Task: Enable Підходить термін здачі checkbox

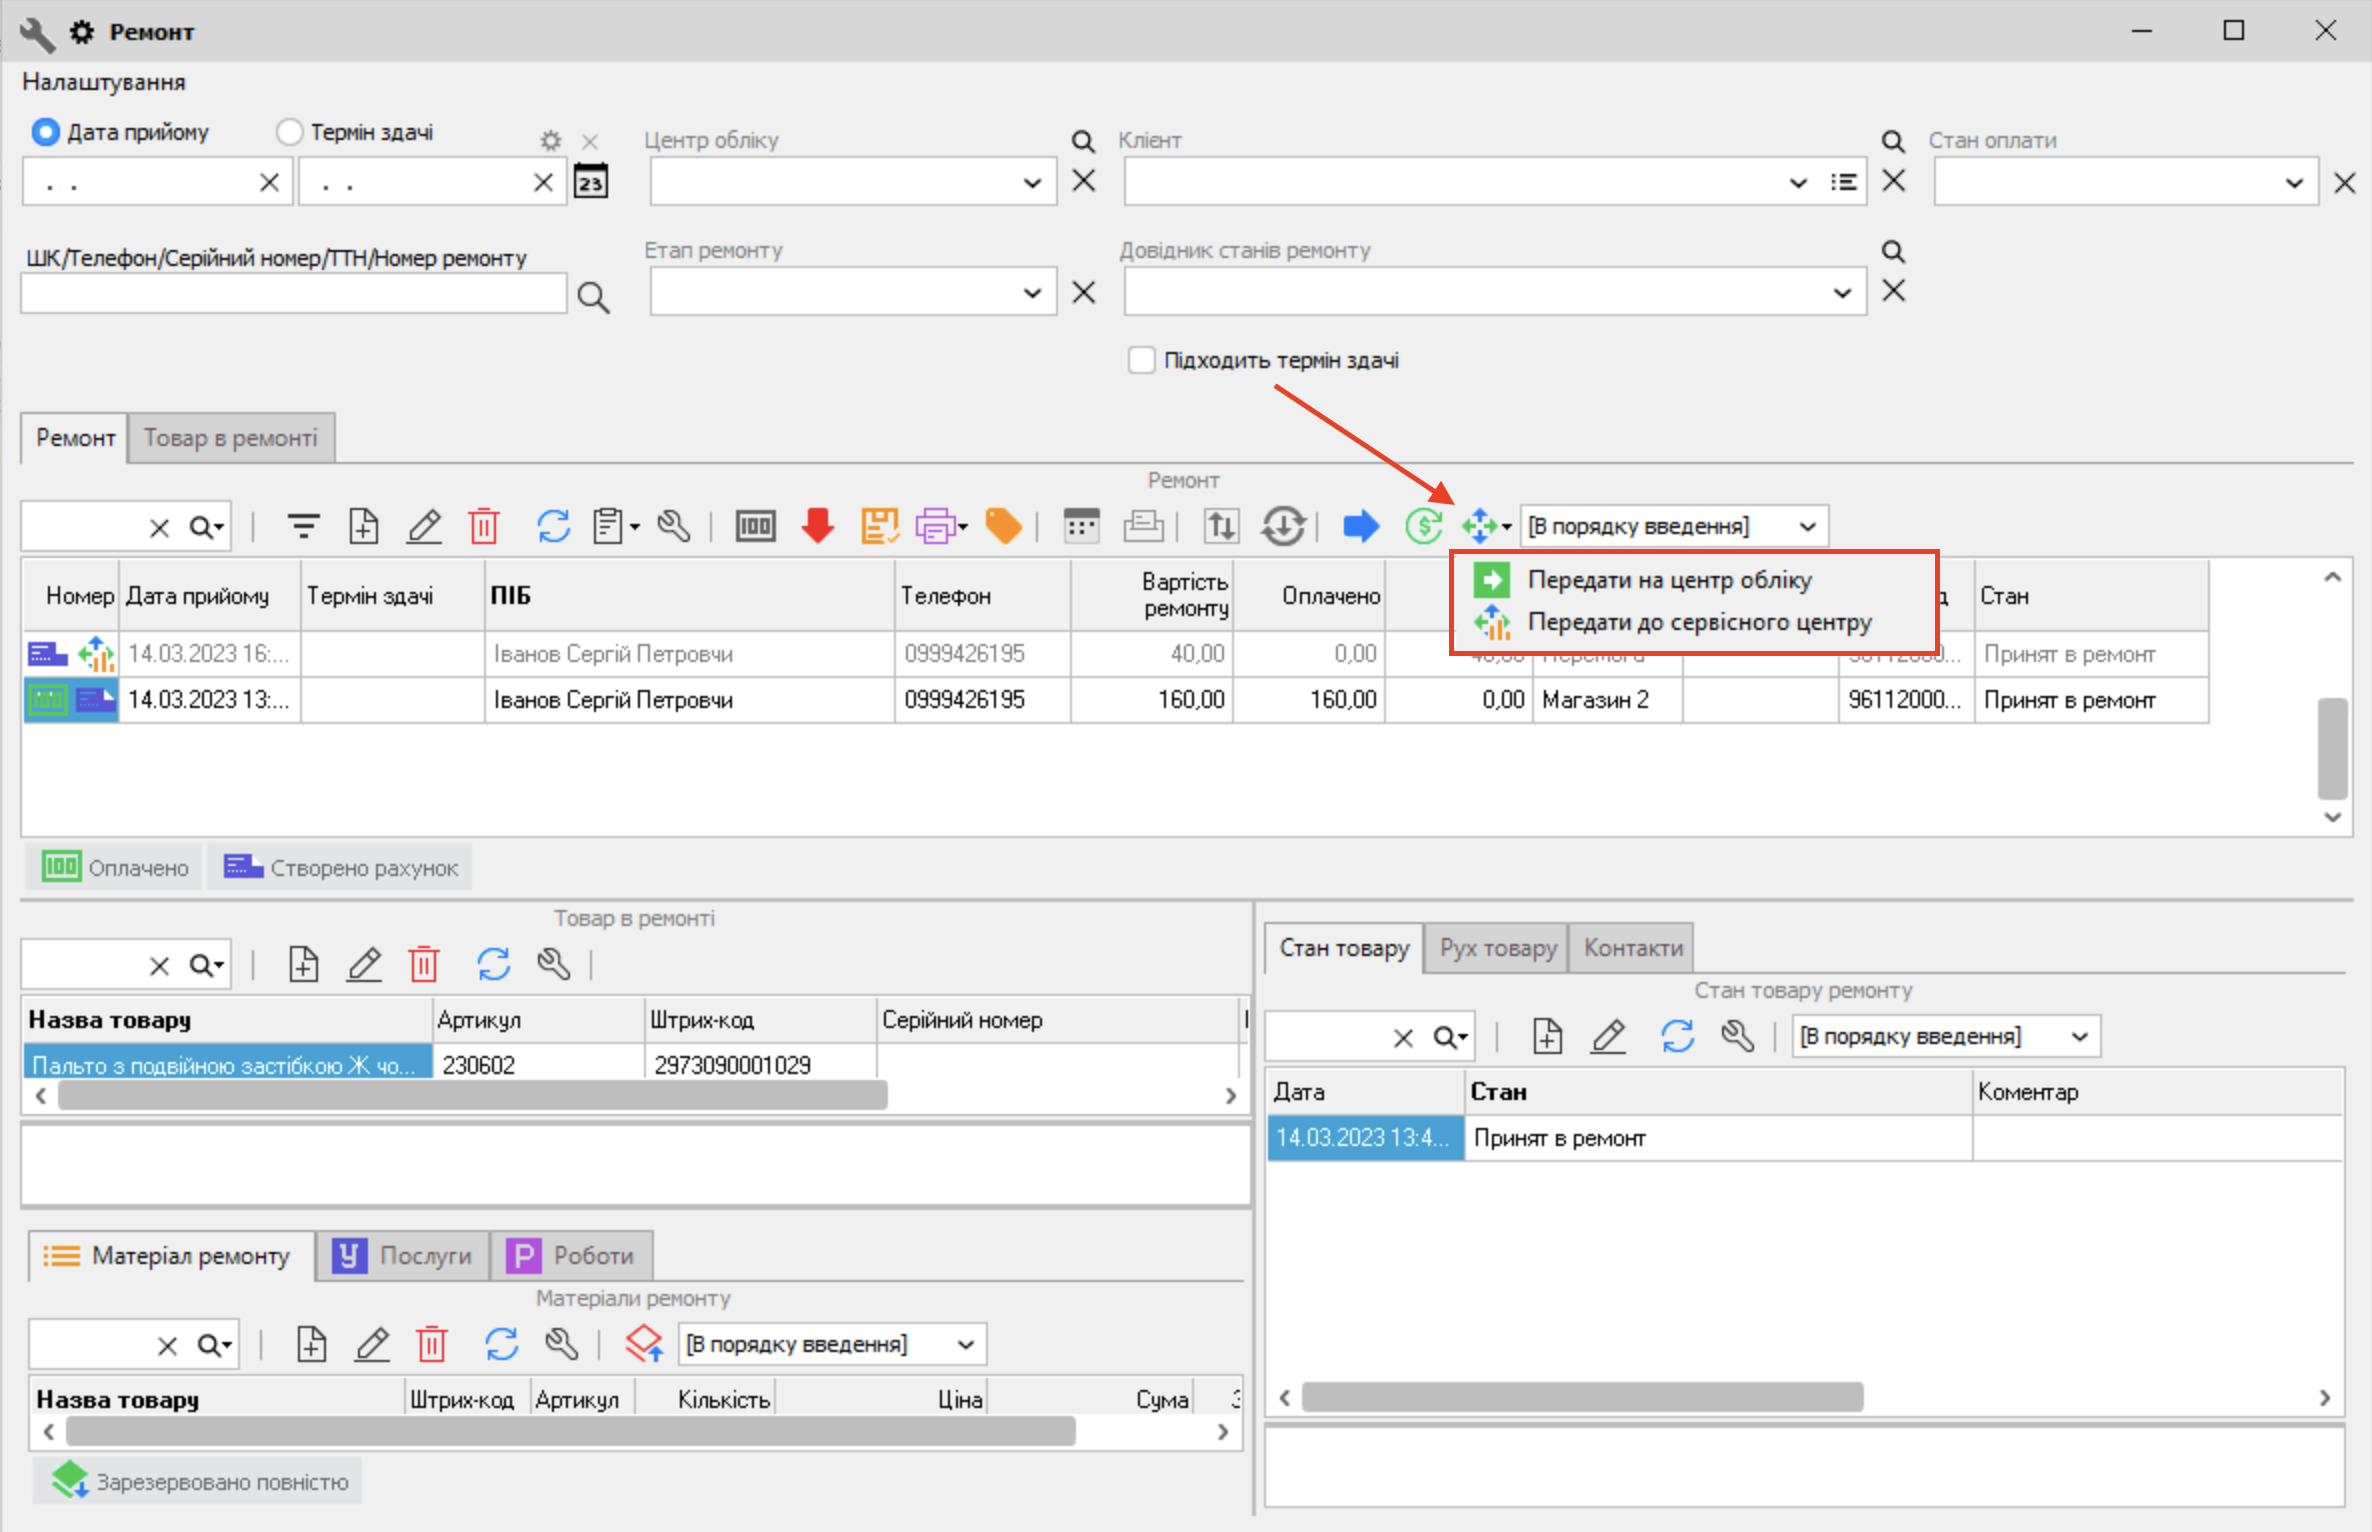Action: pos(1141,360)
